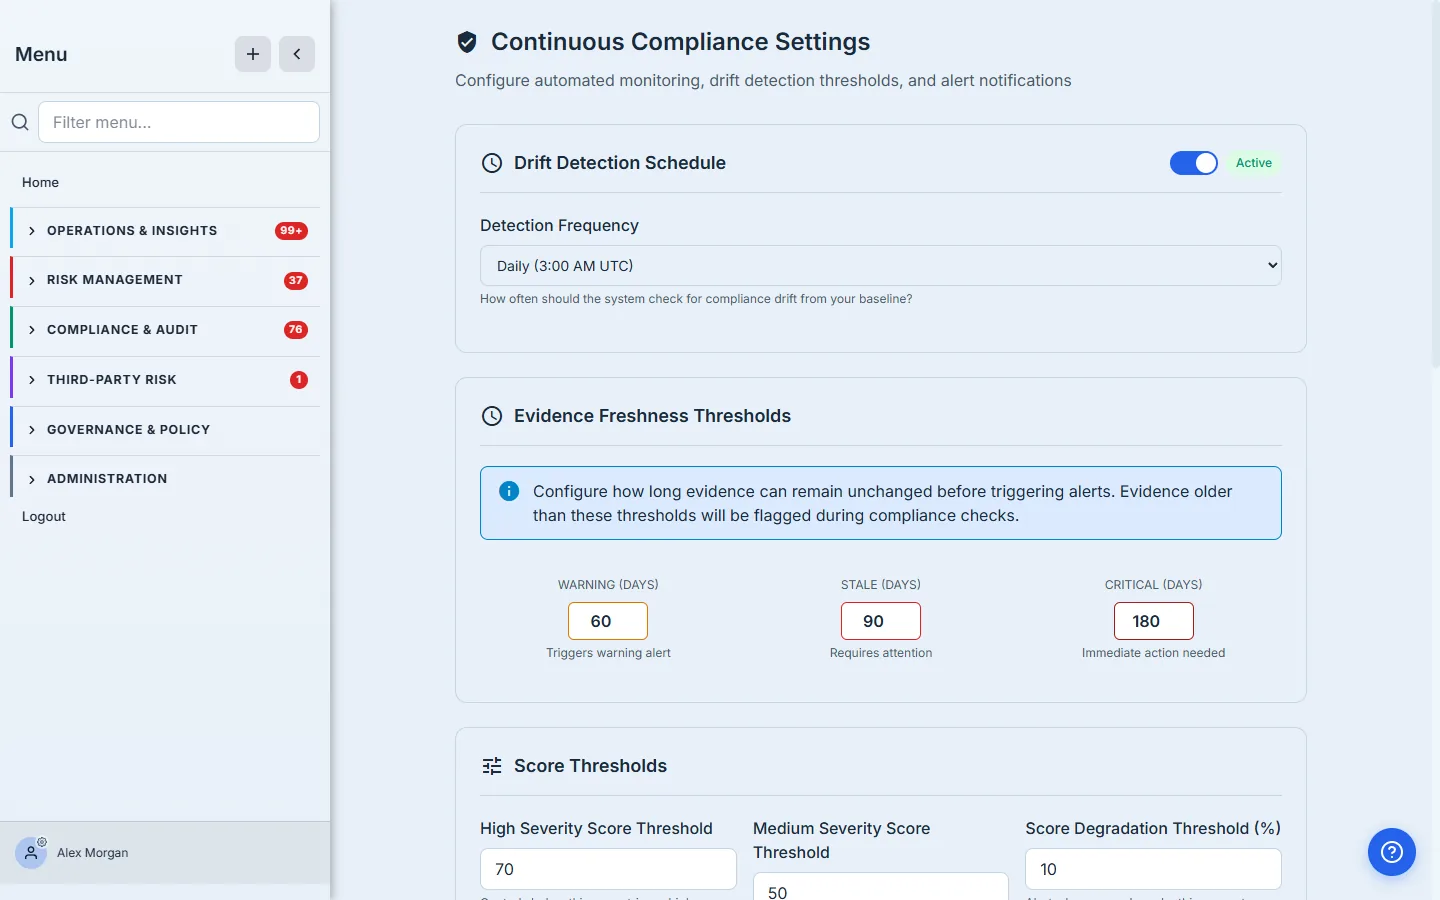Expand Third-Party Risk chevron

pos(32,380)
